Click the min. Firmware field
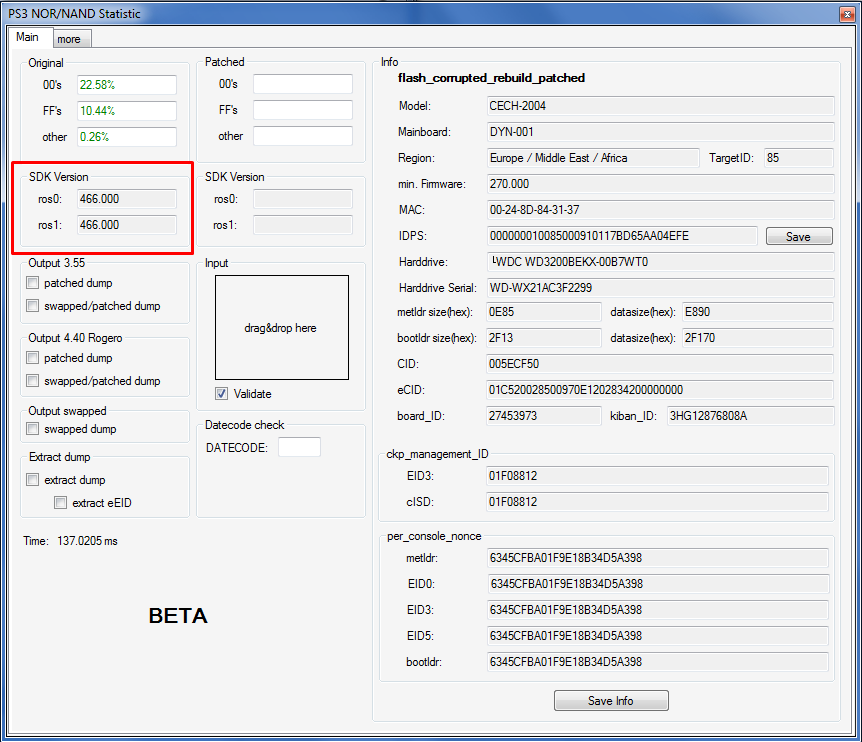The image size is (862, 742). 661,184
